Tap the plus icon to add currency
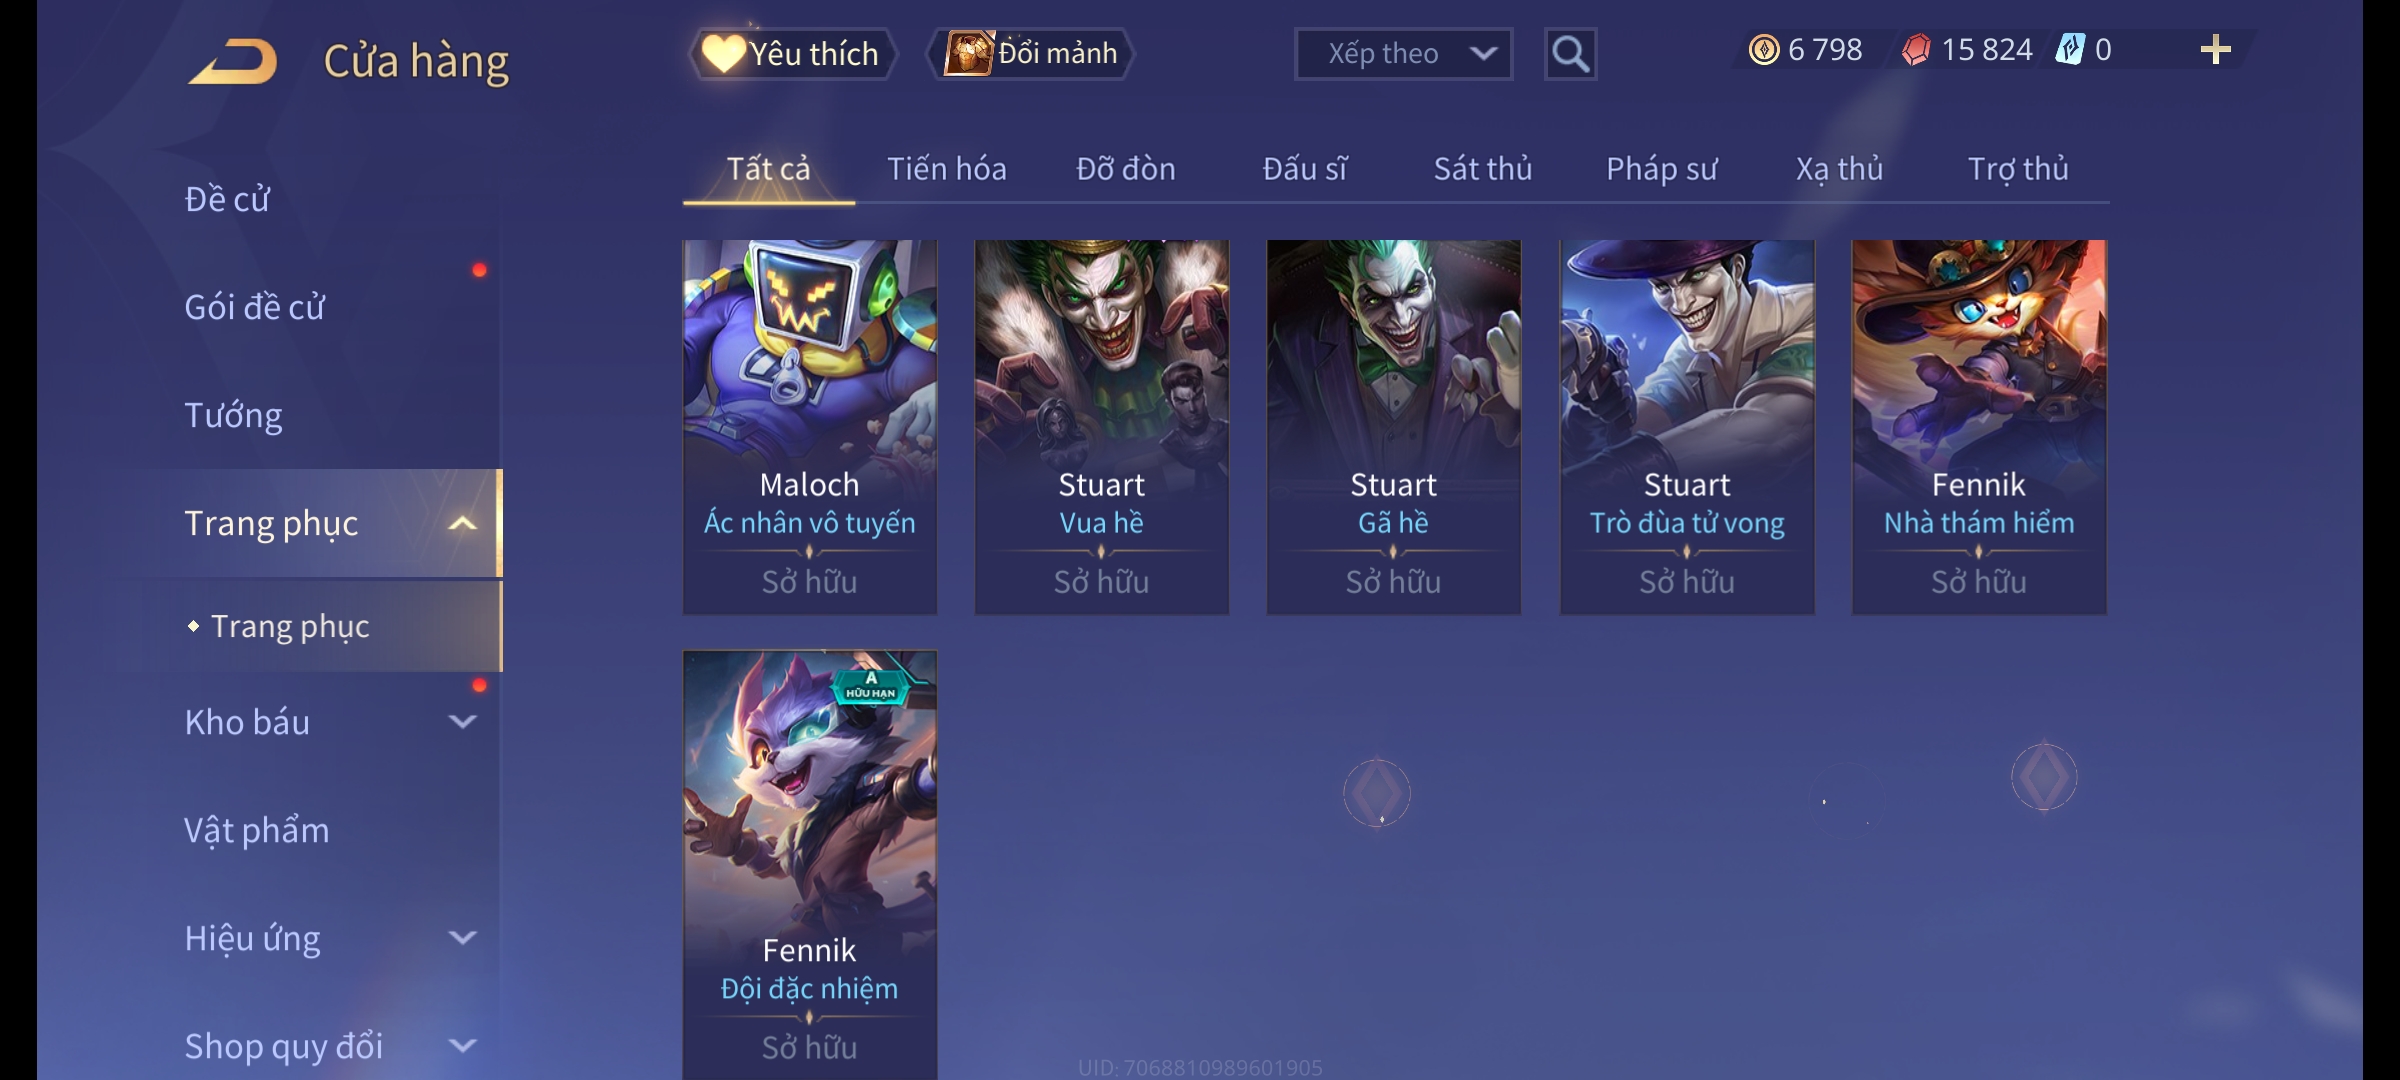 pyautogui.click(x=2215, y=50)
